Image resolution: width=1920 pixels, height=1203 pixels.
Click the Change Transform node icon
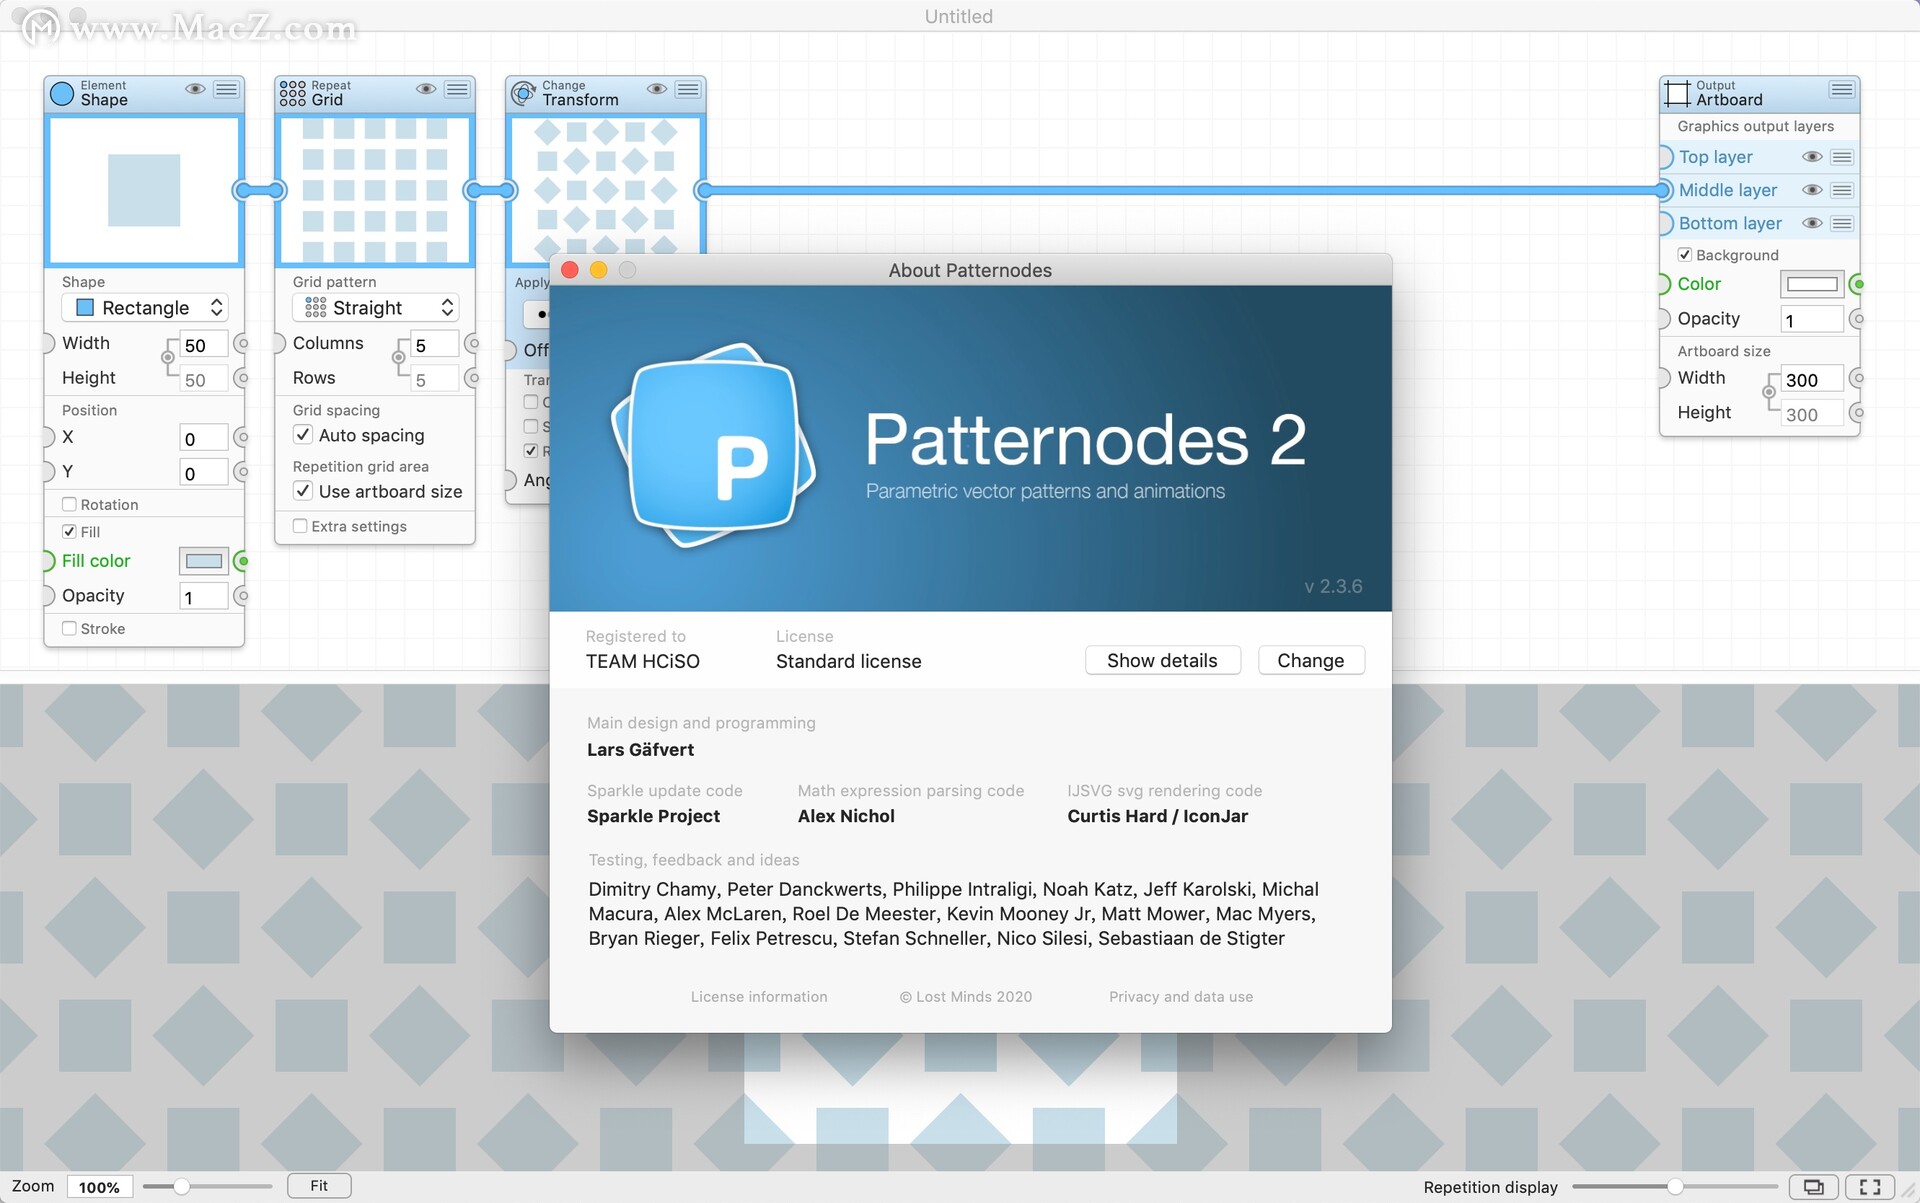pyautogui.click(x=523, y=94)
